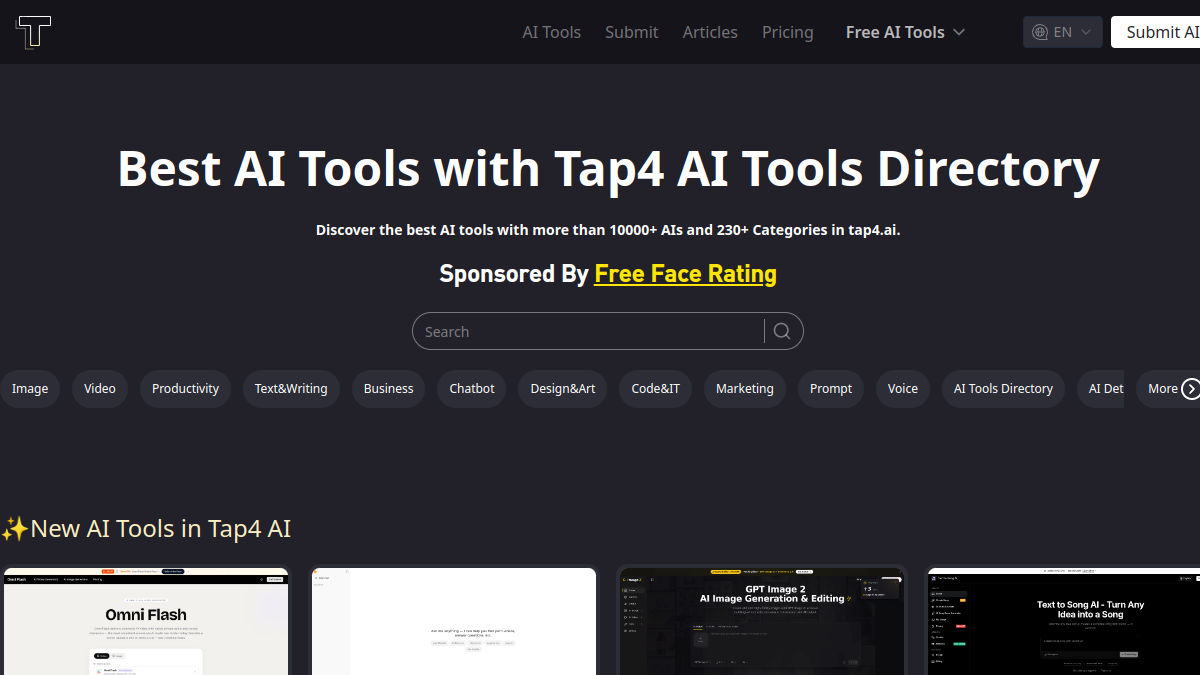Click the More categories button
This screenshot has width=1200, height=675.
pos(1163,389)
